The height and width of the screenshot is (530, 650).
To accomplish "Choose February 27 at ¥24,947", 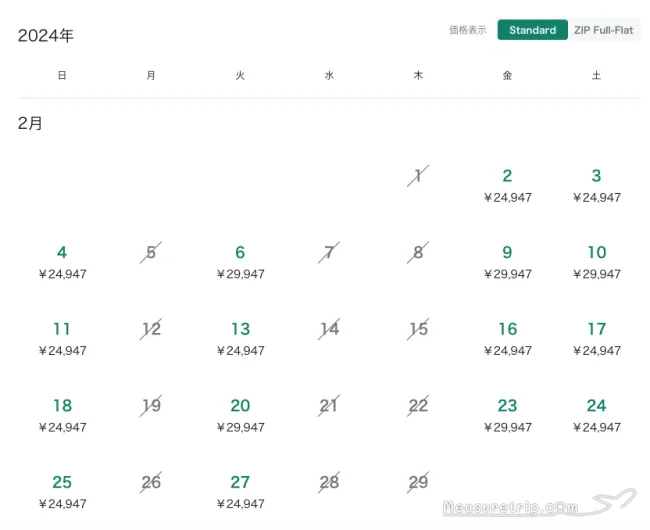I will click(x=240, y=492).
